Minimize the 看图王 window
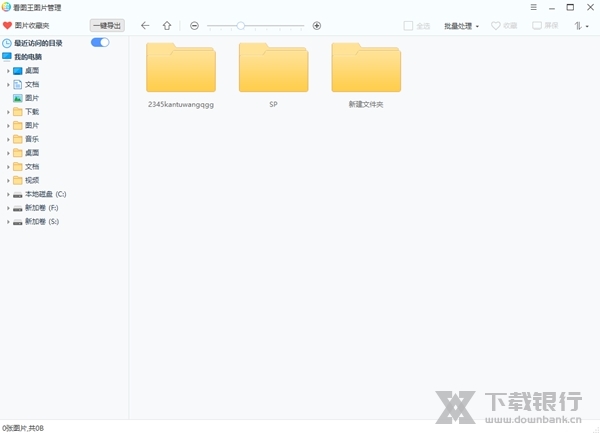 point(552,8)
